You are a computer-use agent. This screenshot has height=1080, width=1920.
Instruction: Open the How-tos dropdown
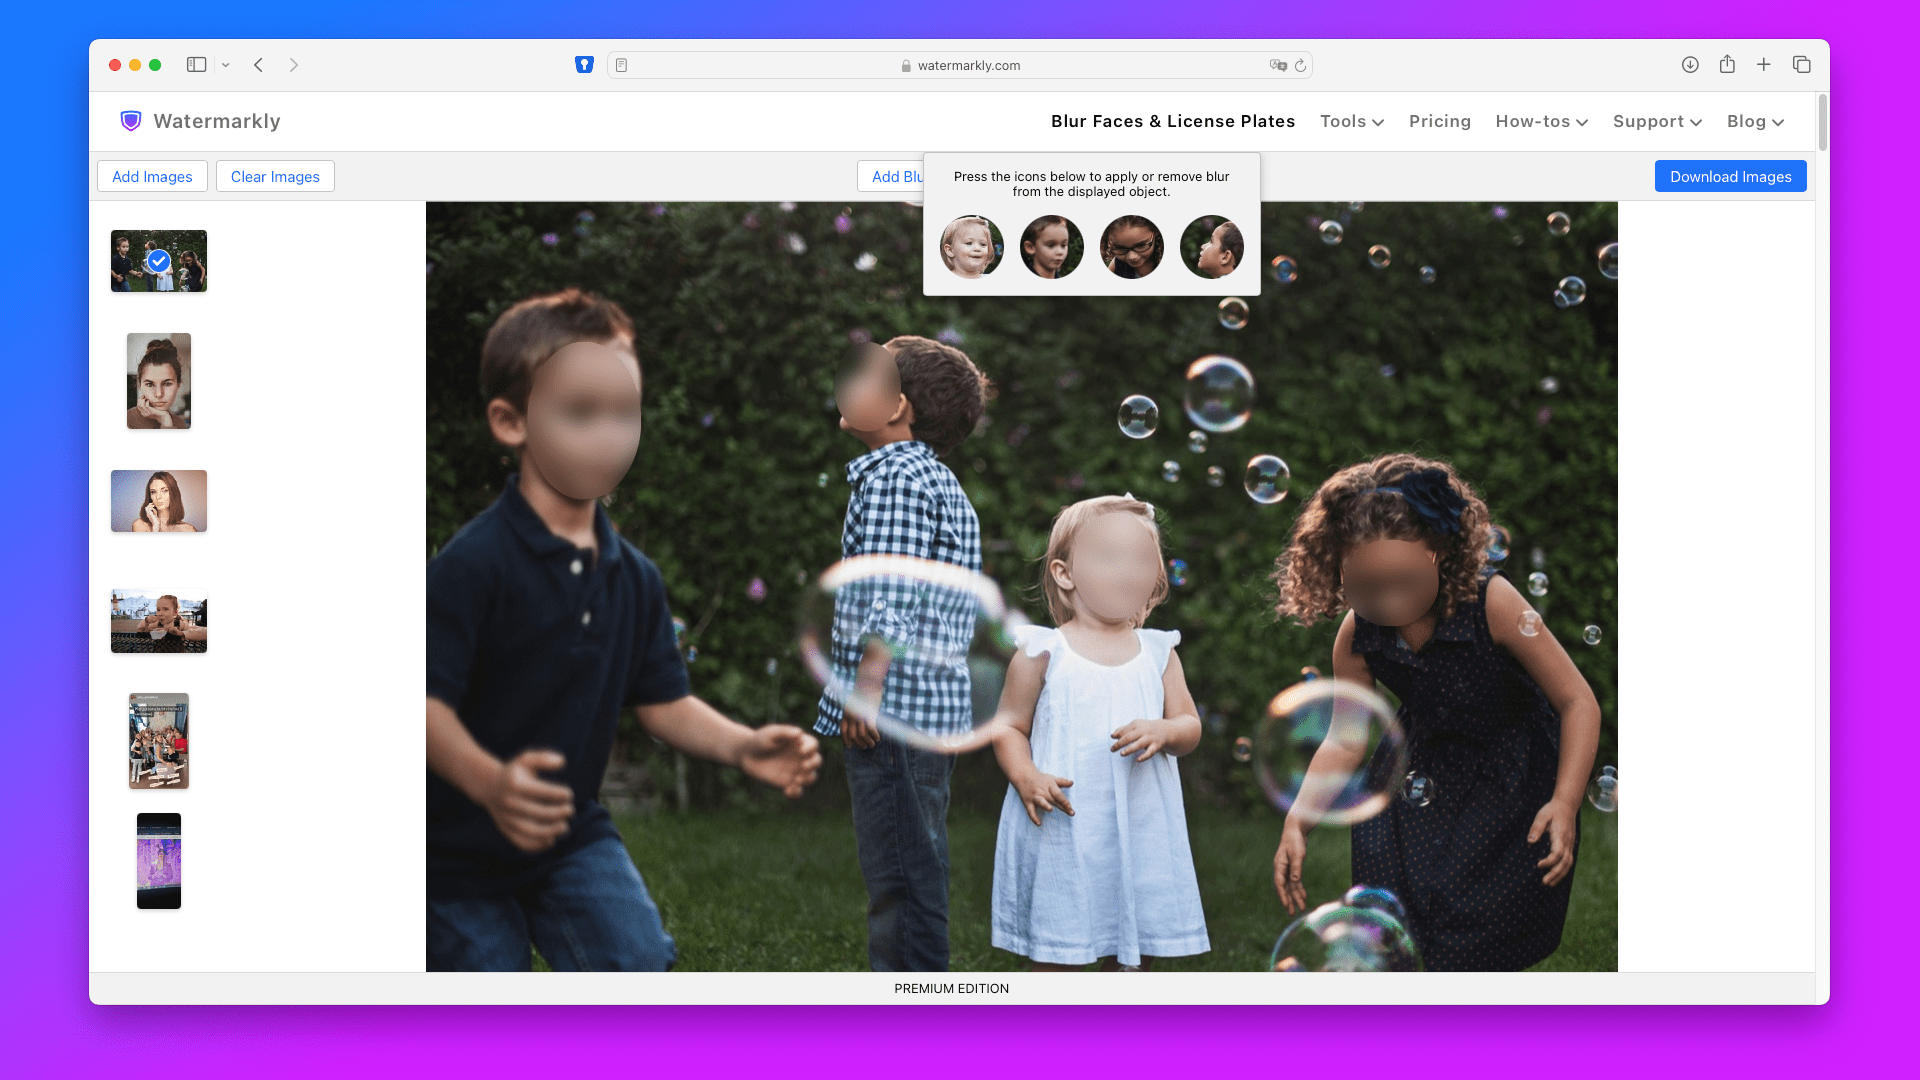[1540, 121]
